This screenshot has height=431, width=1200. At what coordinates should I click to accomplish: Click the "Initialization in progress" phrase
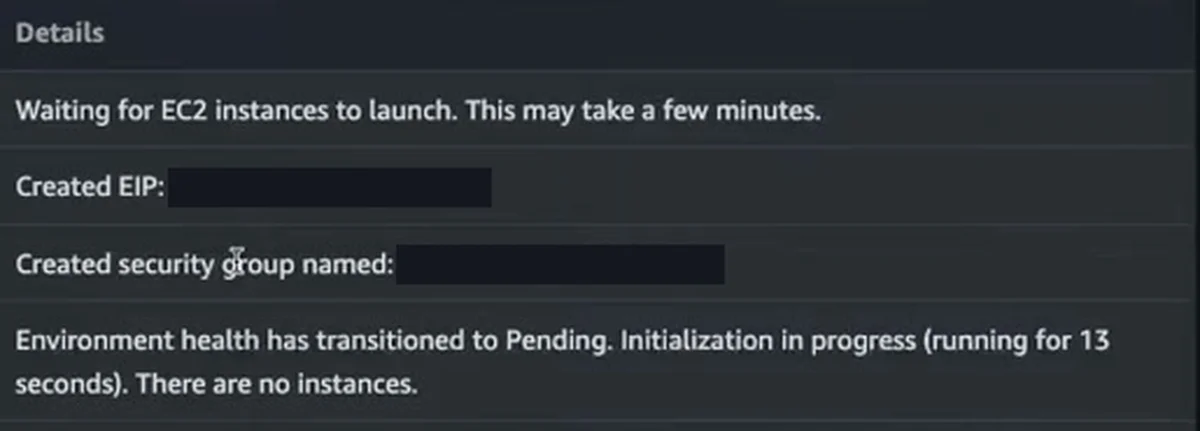(x=763, y=342)
